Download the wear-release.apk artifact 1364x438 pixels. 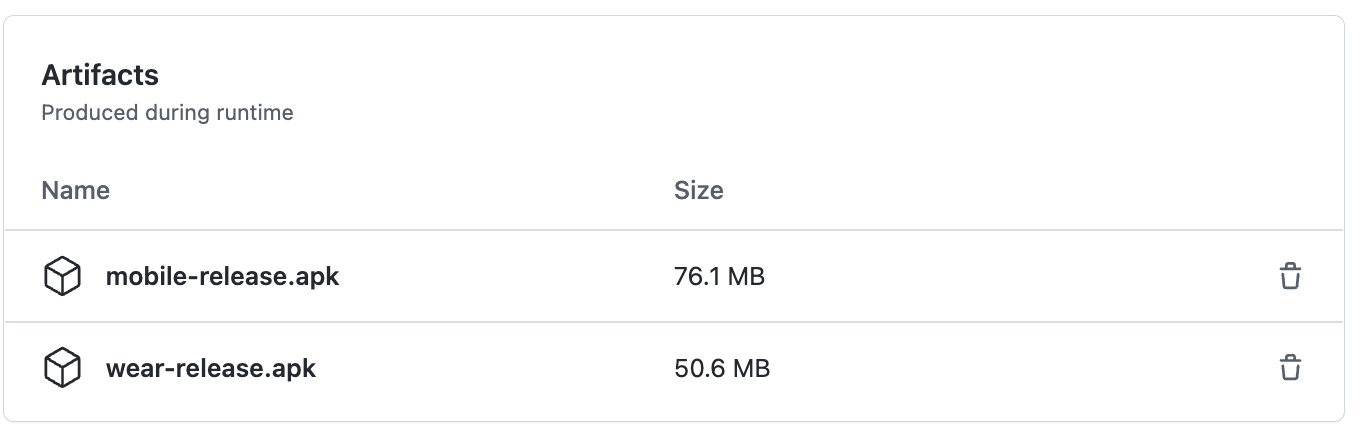[210, 368]
